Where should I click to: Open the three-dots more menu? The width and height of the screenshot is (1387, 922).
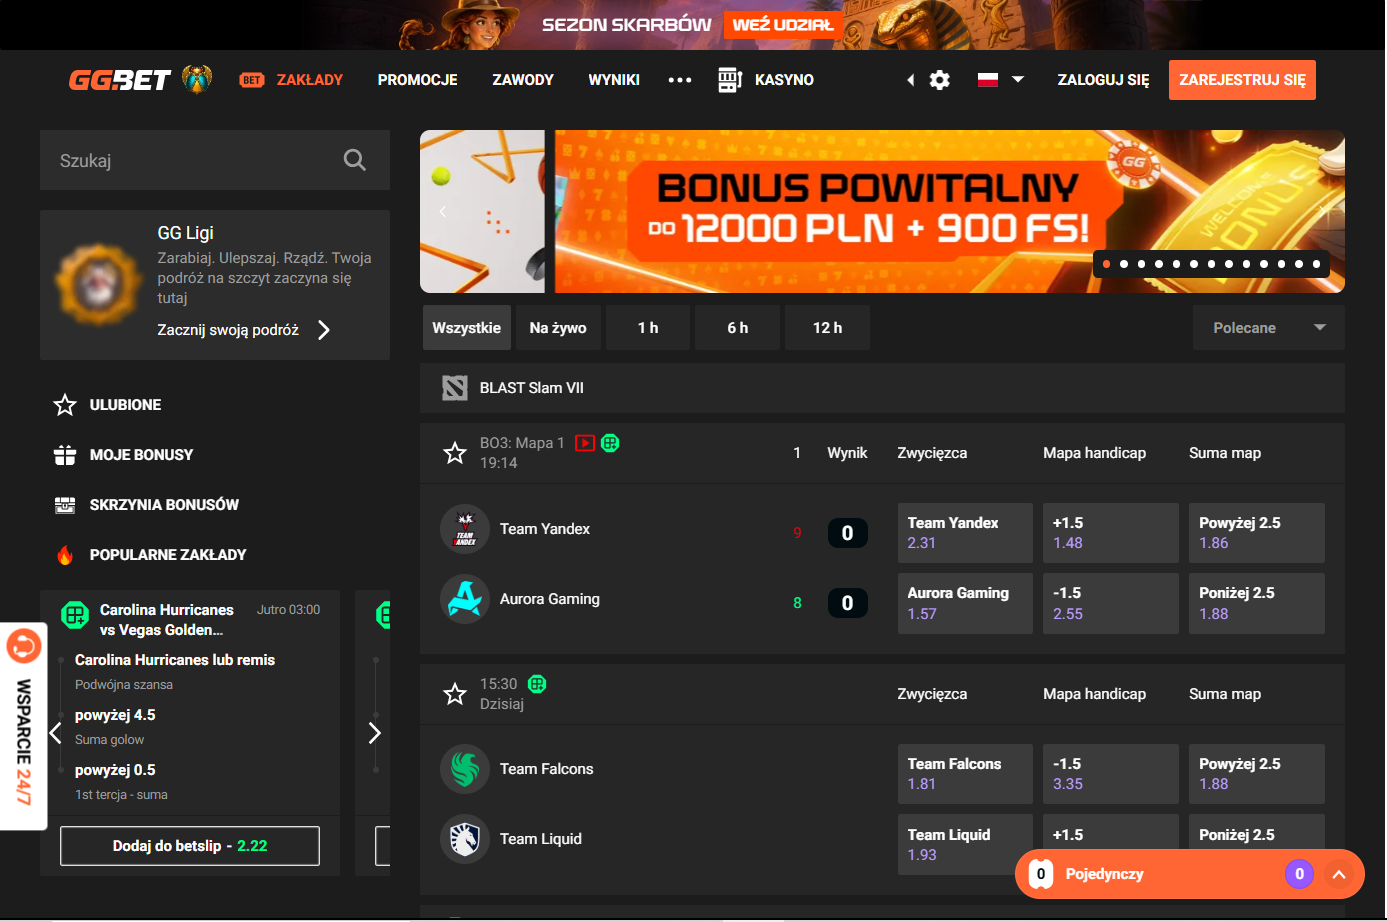coord(680,80)
